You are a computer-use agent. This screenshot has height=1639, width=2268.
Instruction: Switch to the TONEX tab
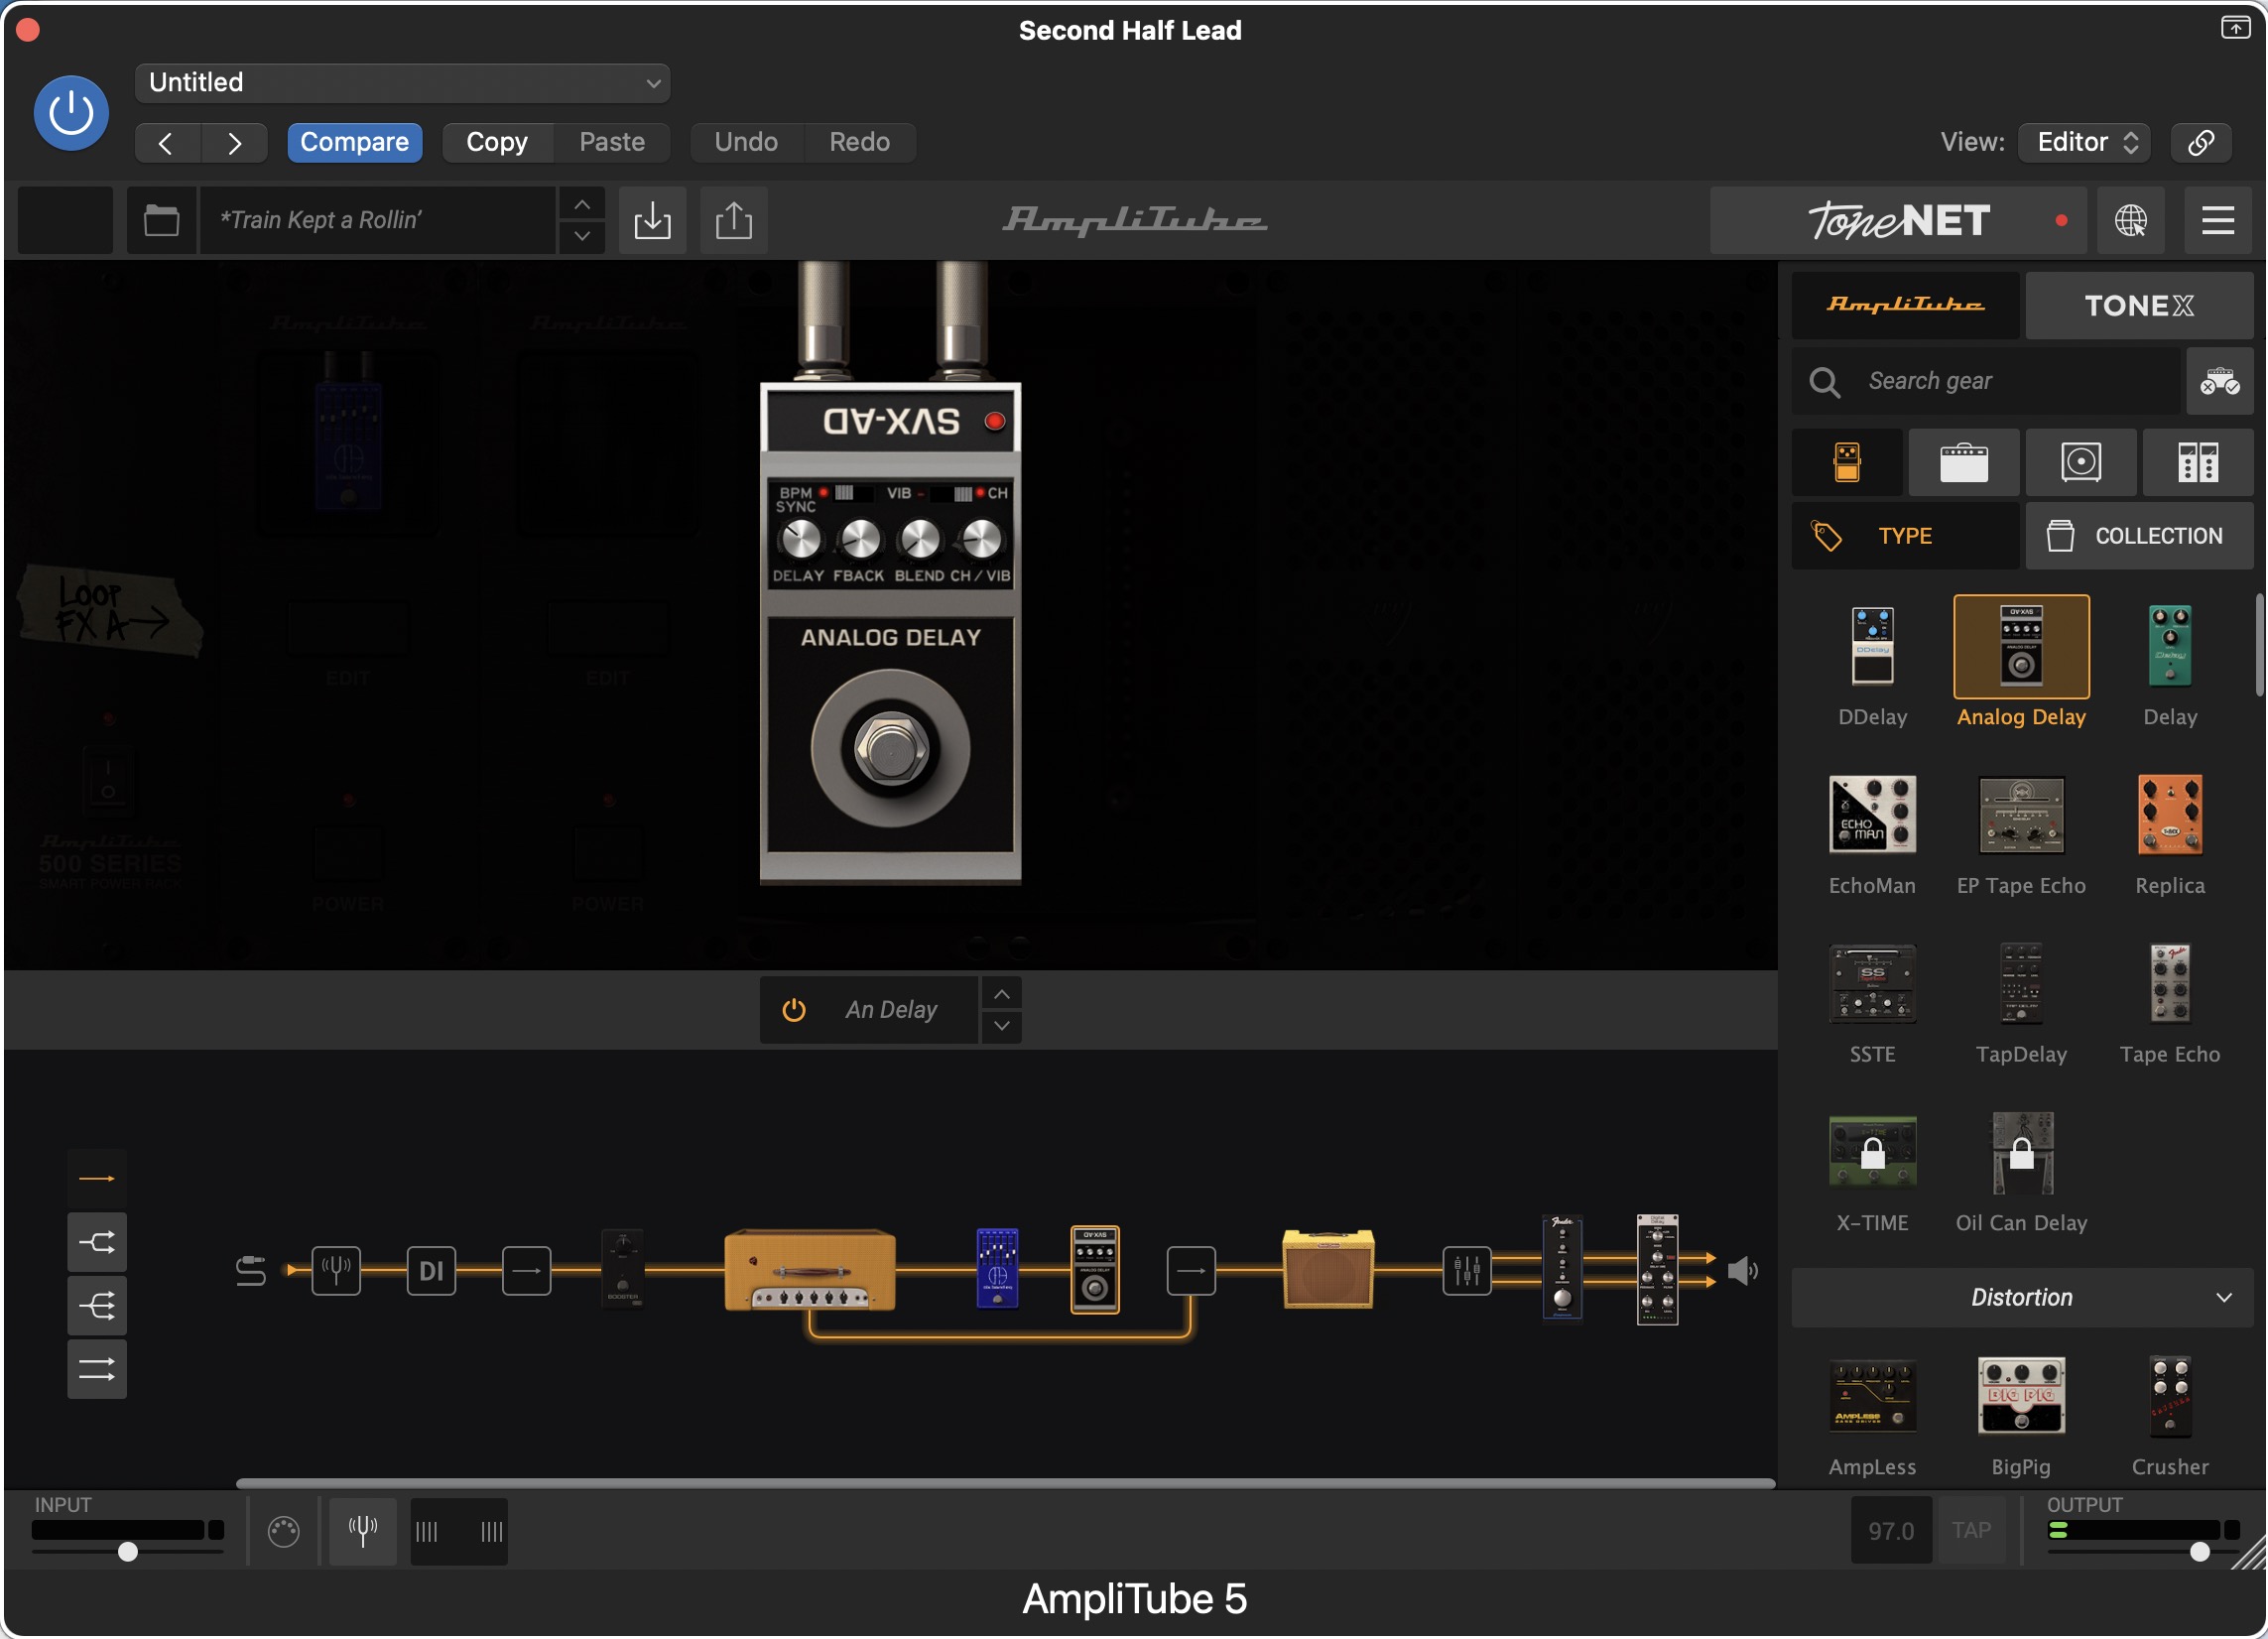point(2138,306)
